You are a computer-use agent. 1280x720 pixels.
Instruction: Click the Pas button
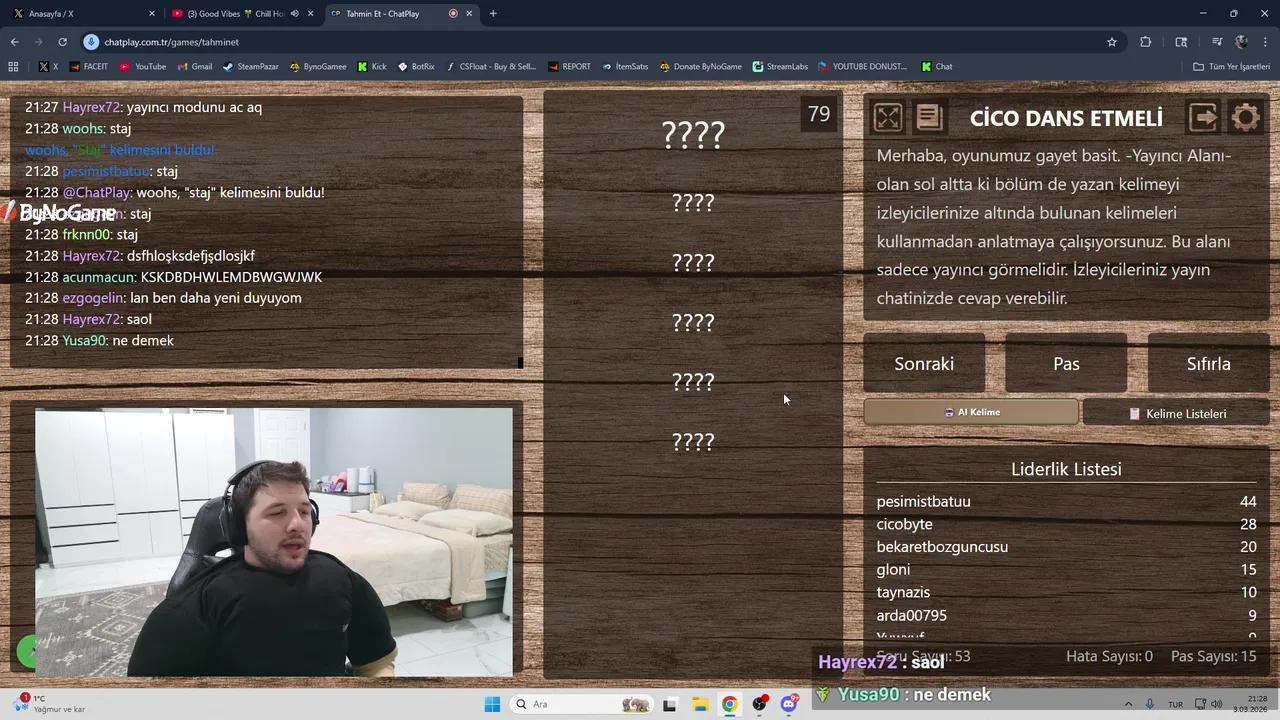pyautogui.click(x=1066, y=364)
